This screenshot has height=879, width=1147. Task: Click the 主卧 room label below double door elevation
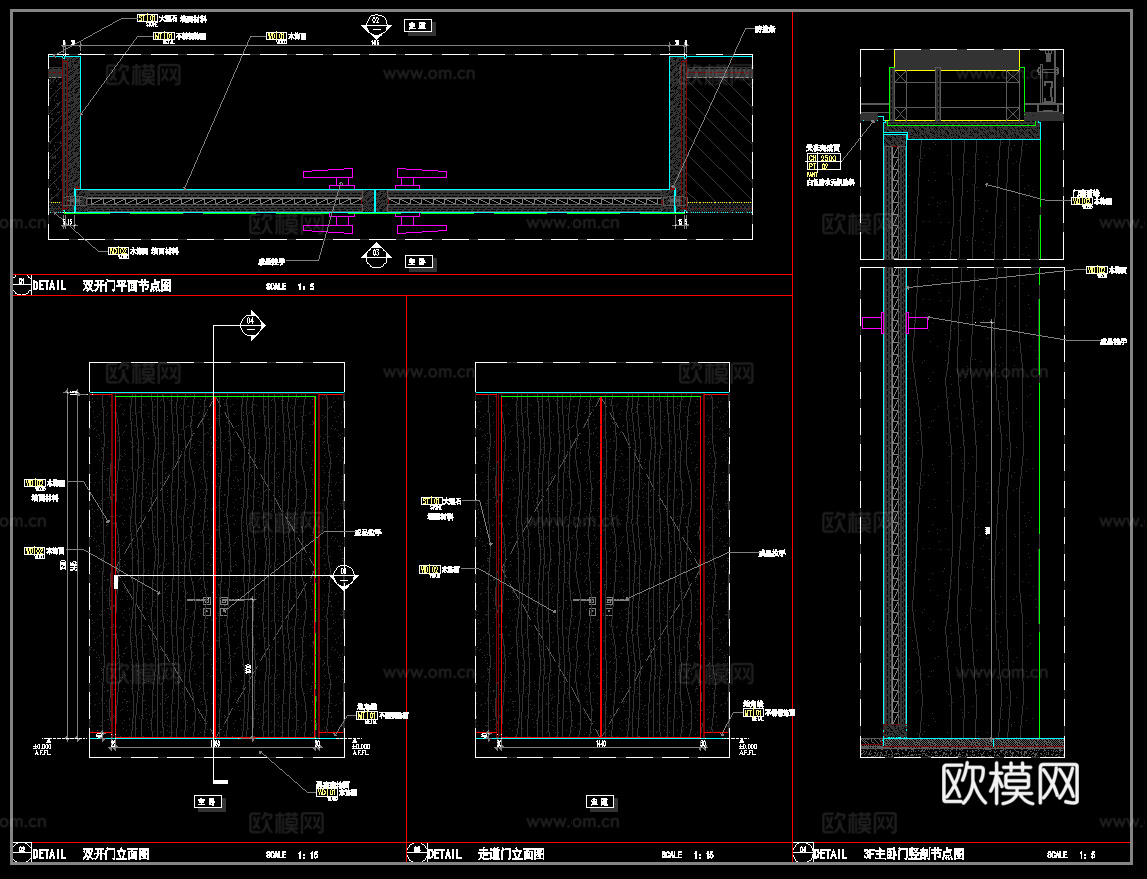coord(206,801)
